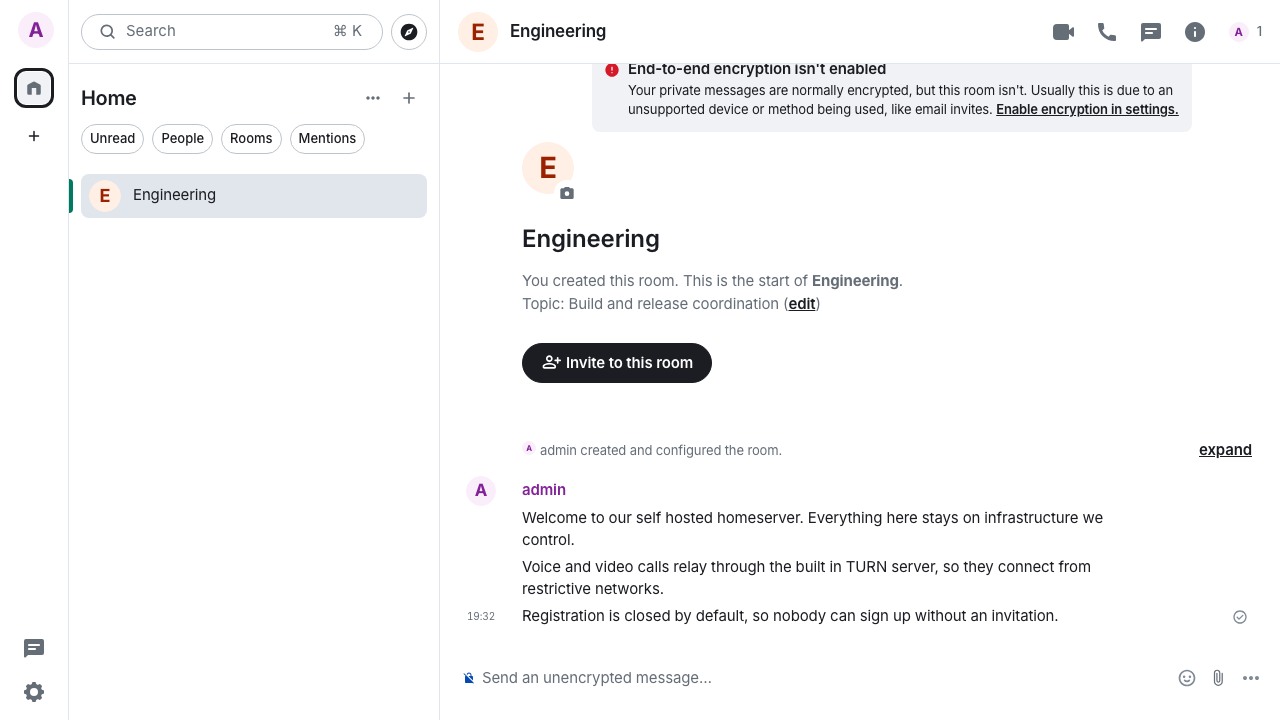Image resolution: width=1280 pixels, height=720 pixels.
Task: Open the Explore rooms compass icon
Action: point(409,32)
